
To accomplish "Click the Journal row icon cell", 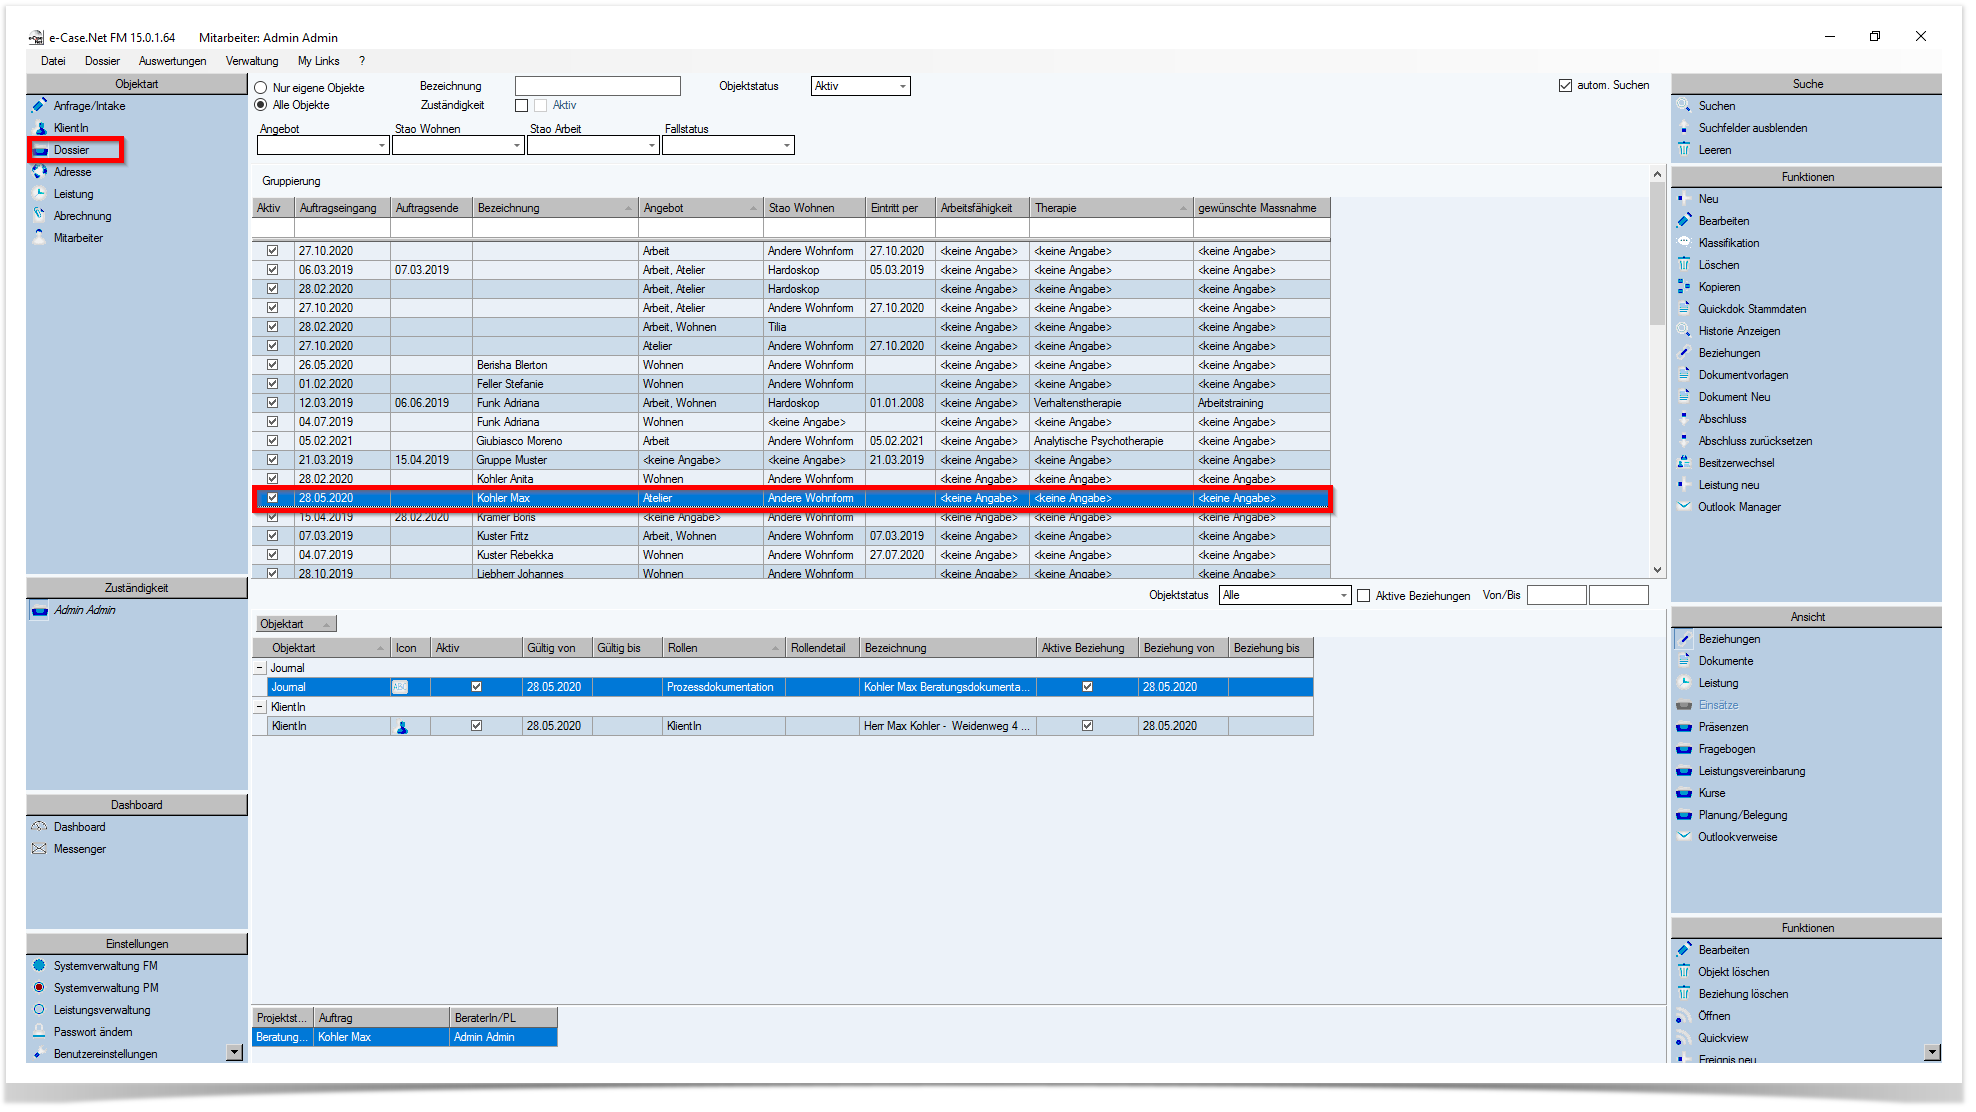I will pyautogui.click(x=400, y=687).
